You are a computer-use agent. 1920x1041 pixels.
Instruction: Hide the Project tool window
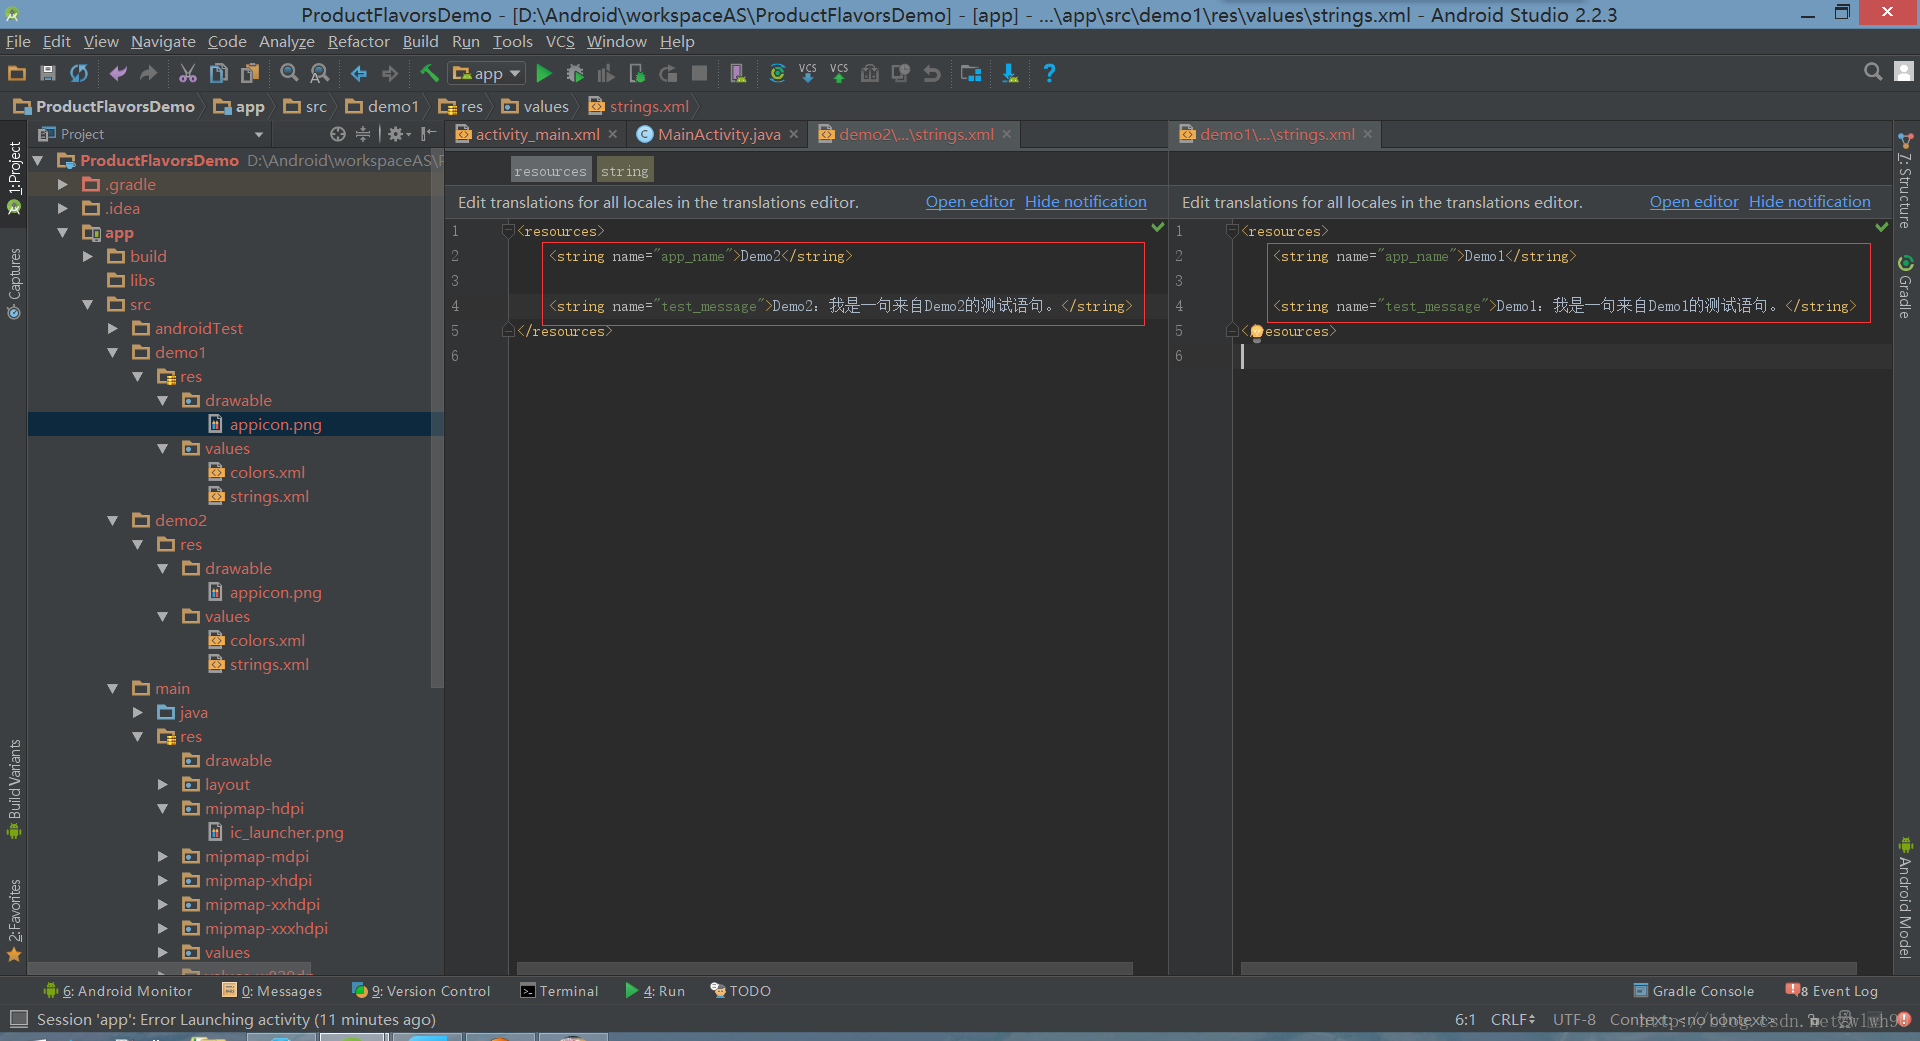[x=429, y=134]
